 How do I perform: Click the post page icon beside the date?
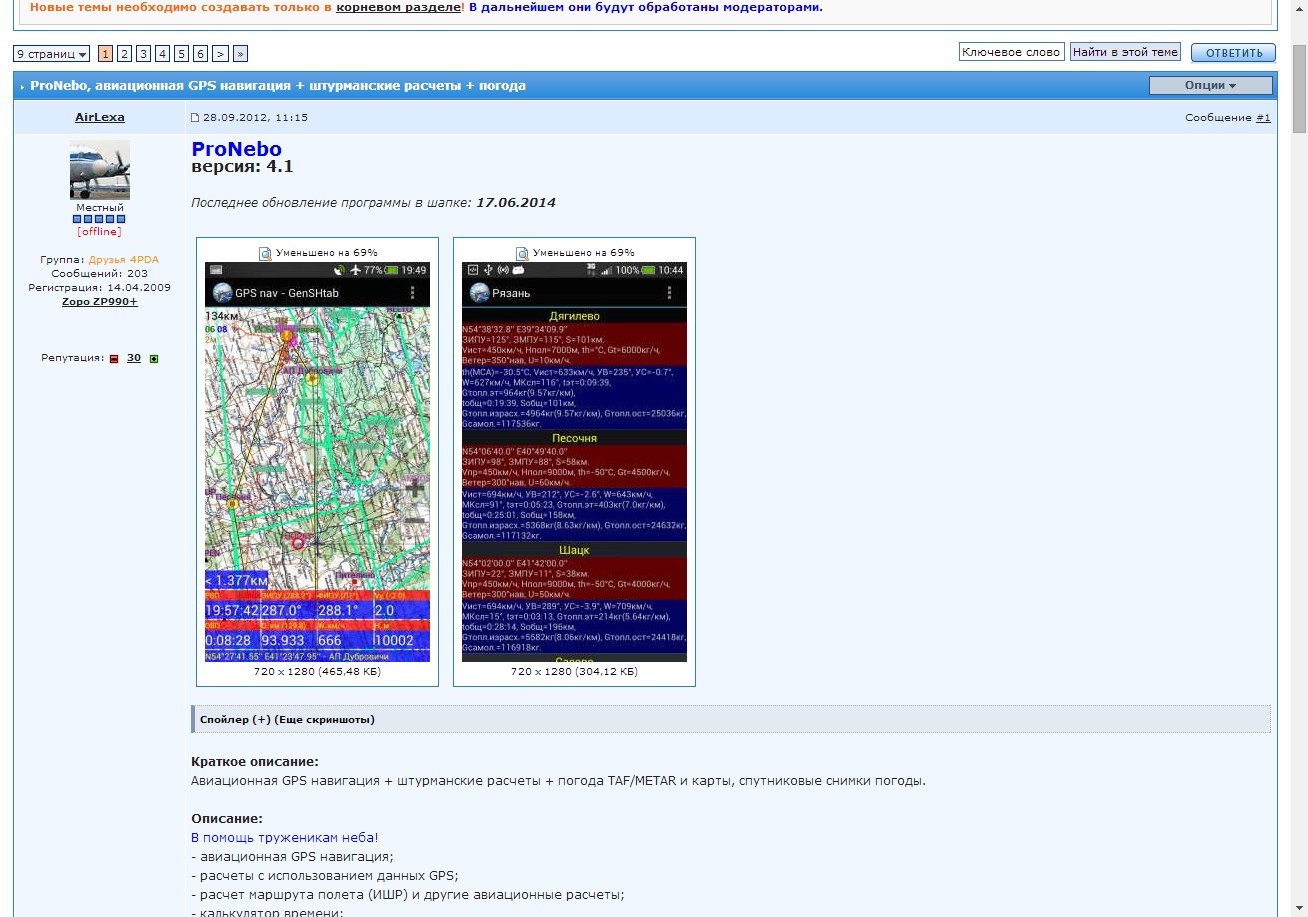(x=195, y=118)
